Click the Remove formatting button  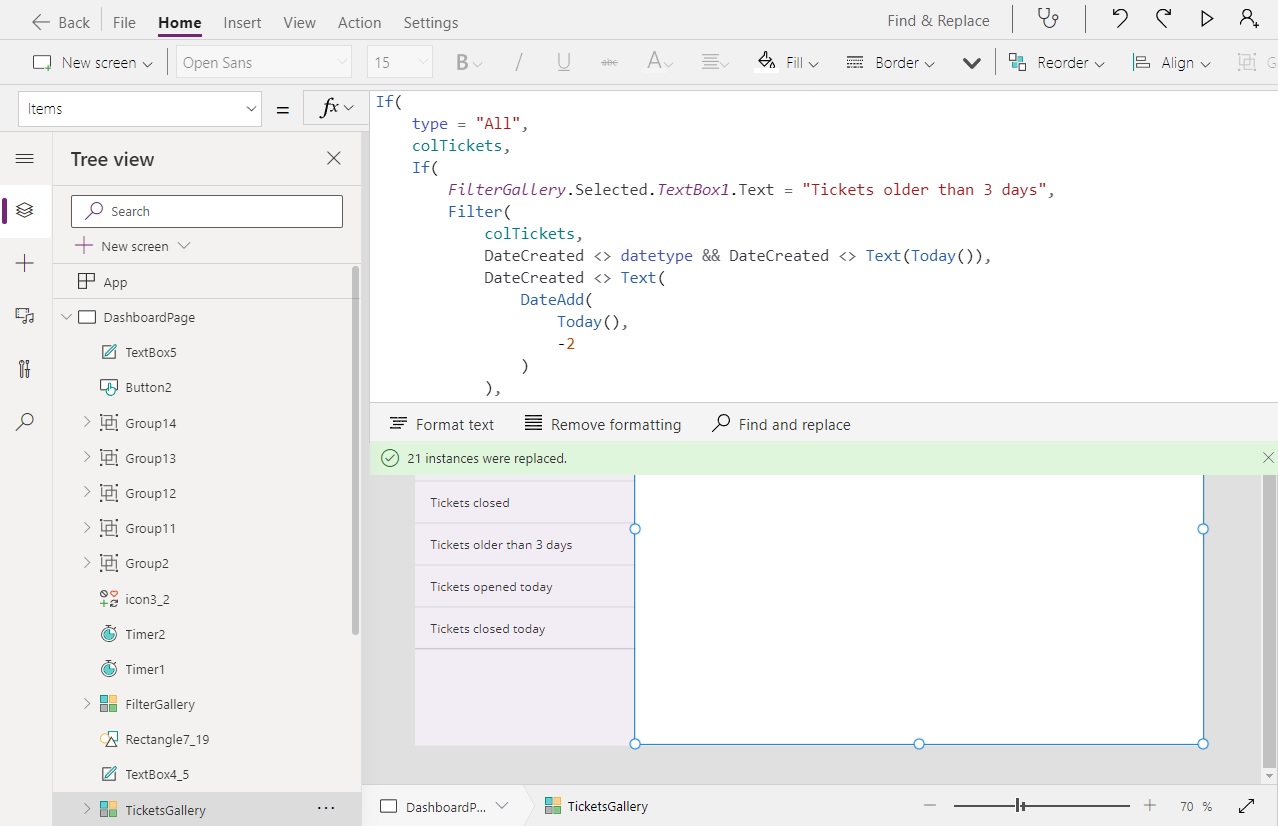pyautogui.click(x=602, y=424)
